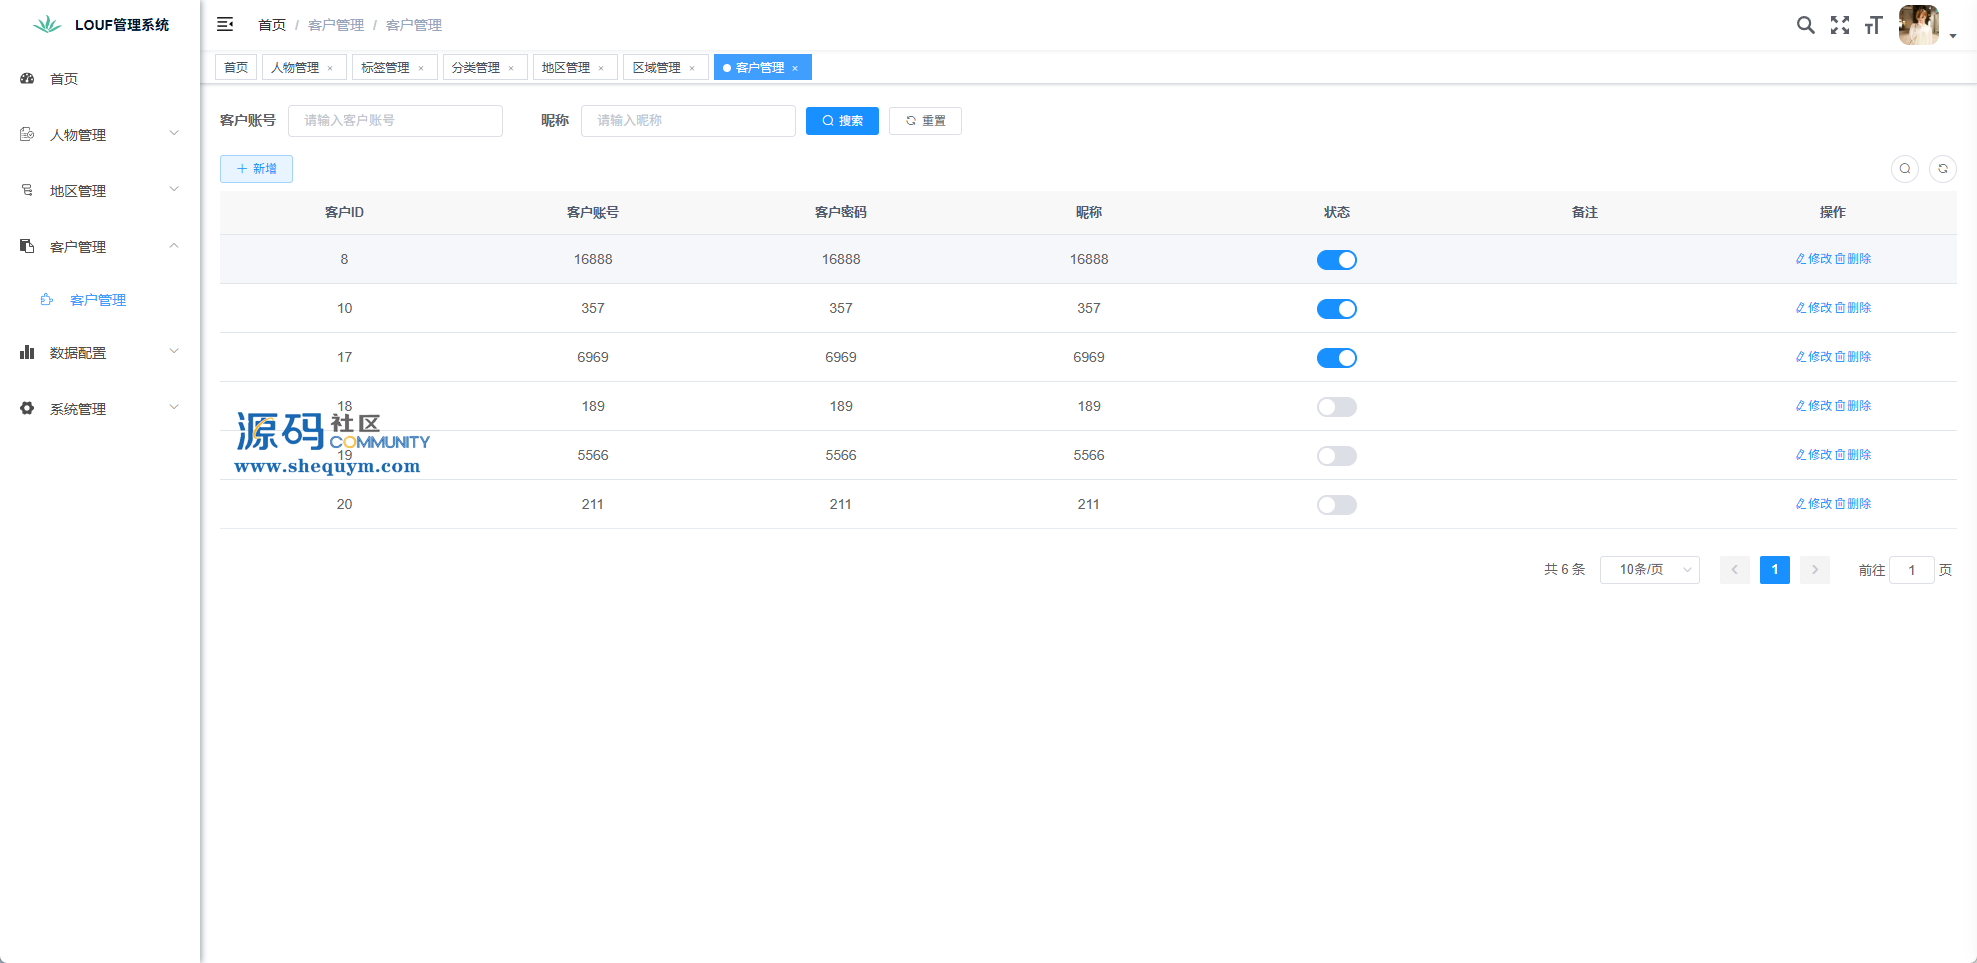Refresh the table with the round refresh icon
This screenshot has width=1977, height=963.
(1942, 169)
